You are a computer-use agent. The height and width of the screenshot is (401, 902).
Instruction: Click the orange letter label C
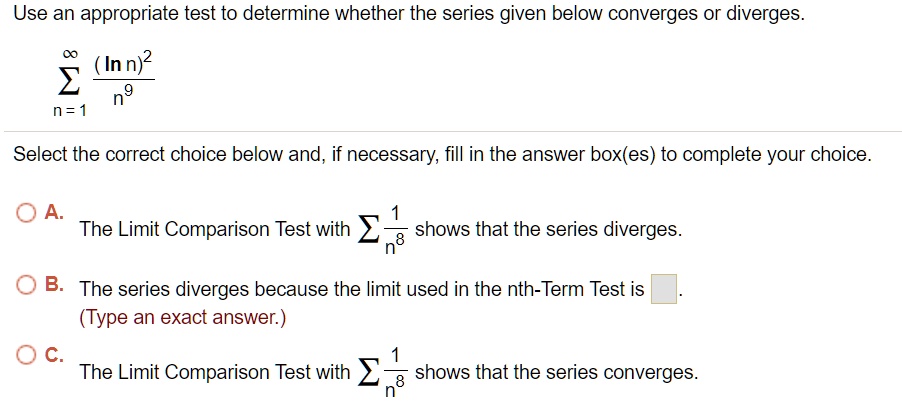click(x=53, y=356)
